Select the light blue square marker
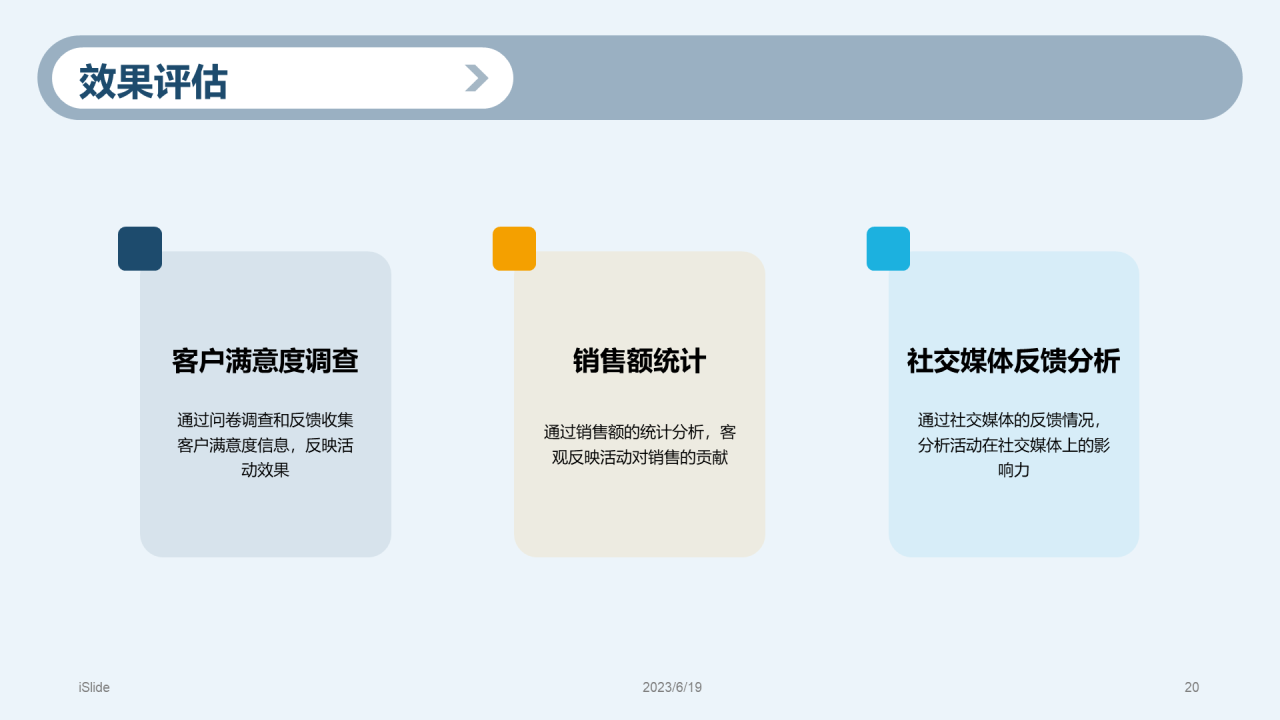Image resolution: width=1280 pixels, height=720 pixels. click(888, 249)
